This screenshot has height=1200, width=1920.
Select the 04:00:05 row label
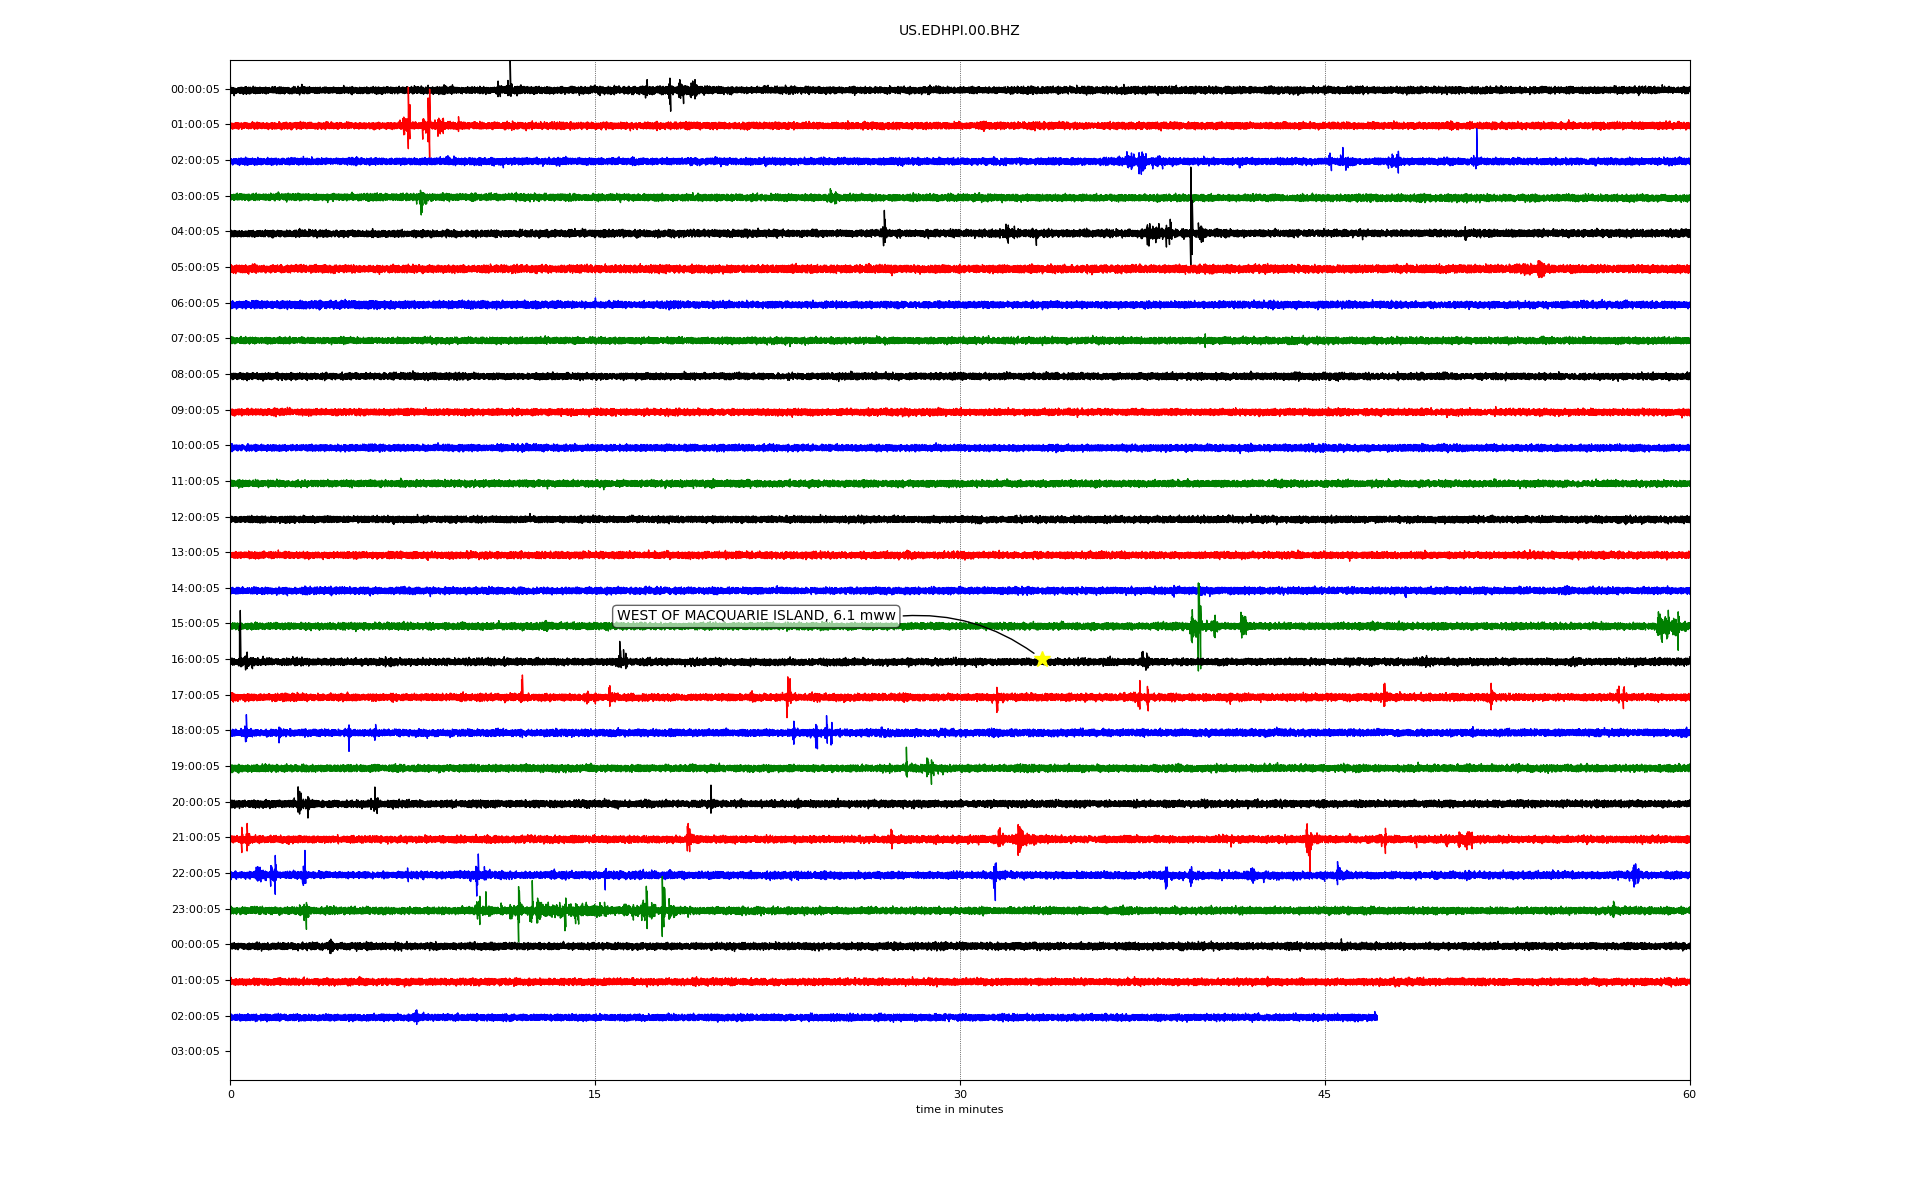pos(195,232)
